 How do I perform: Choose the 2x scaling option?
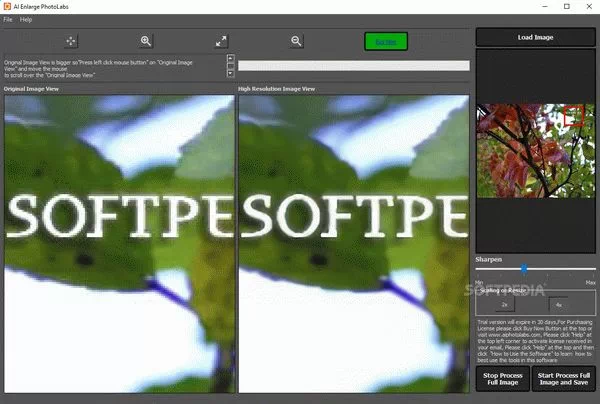click(505, 305)
